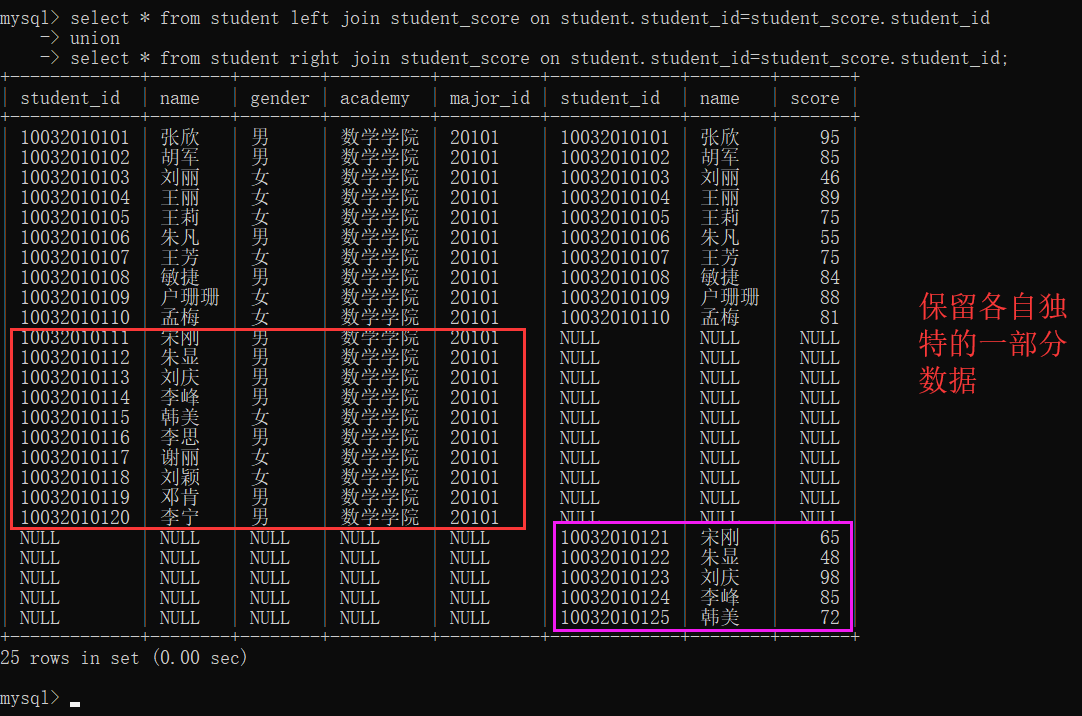Image resolution: width=1082 pixels, height=716 pixels.
Task: Select student ID 10032010115
Action: pos(75,417)
